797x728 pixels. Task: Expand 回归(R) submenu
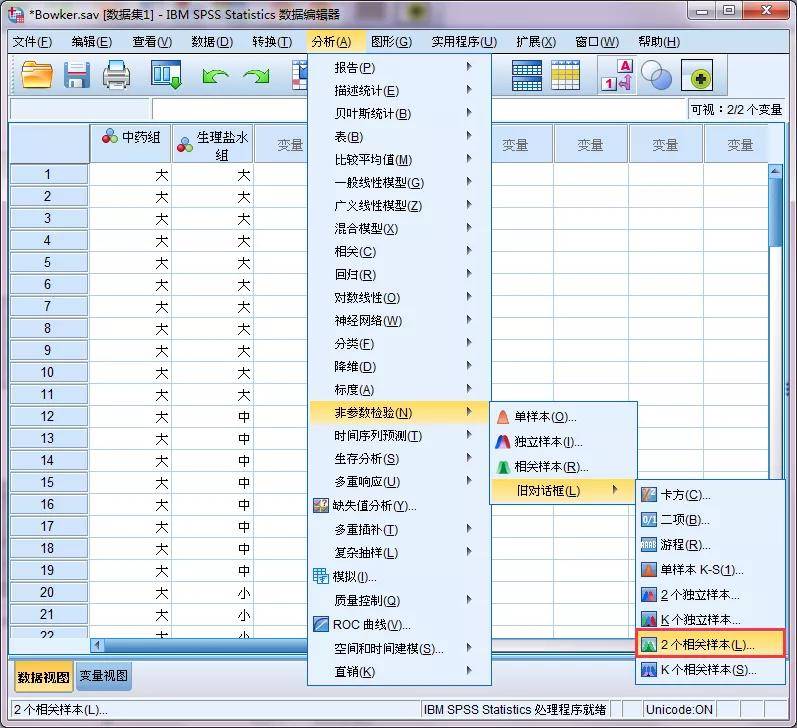click(x=400, y=275)
